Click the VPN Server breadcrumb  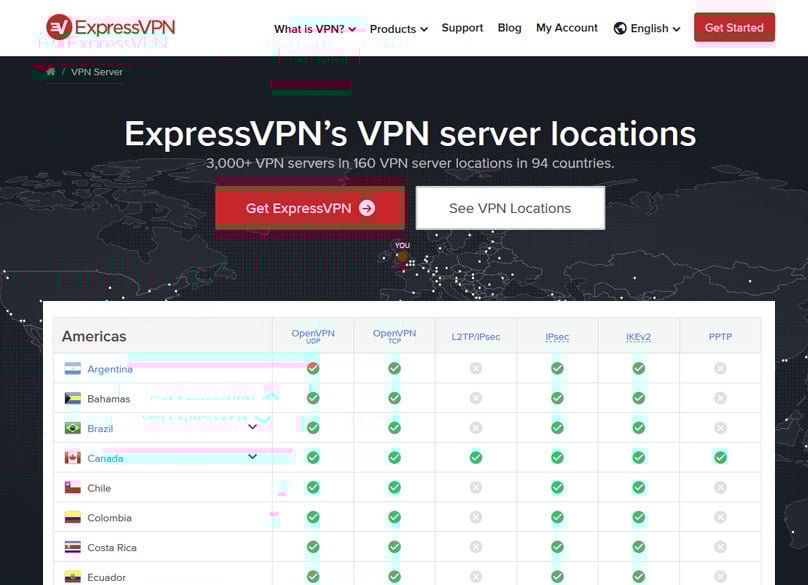[97, 72]
